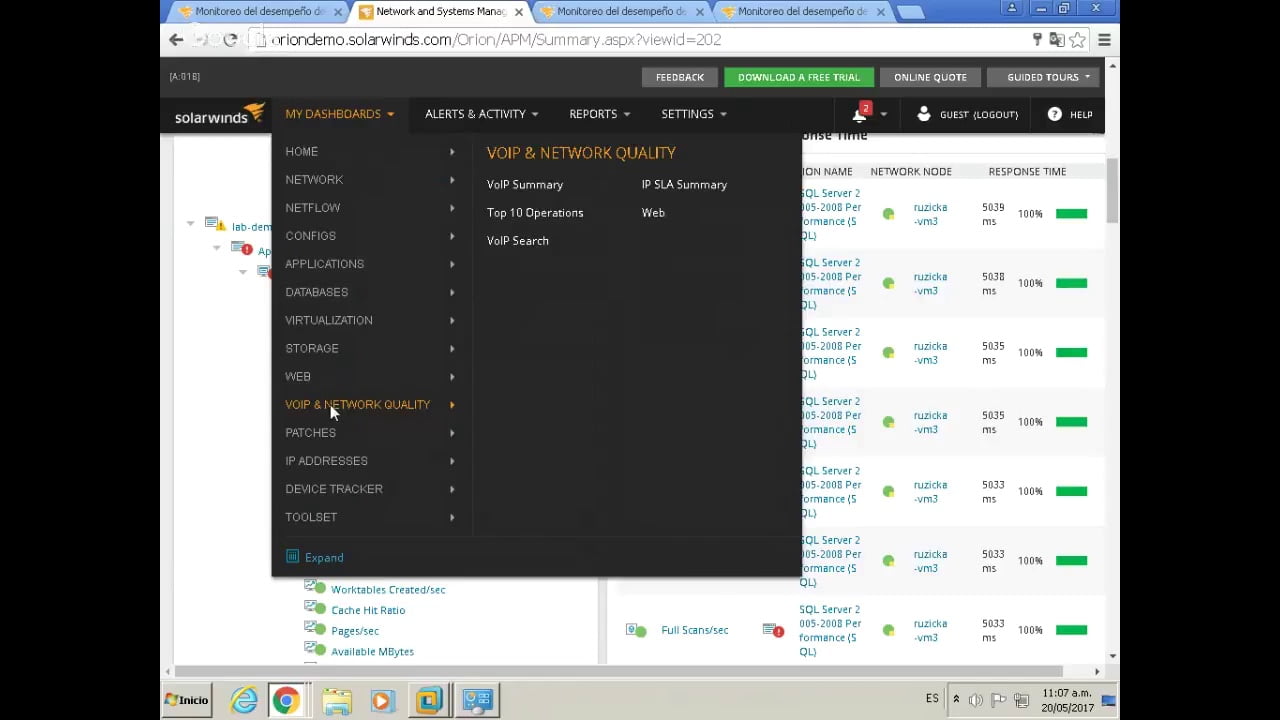Expand the Home submenu arrow

452,152
